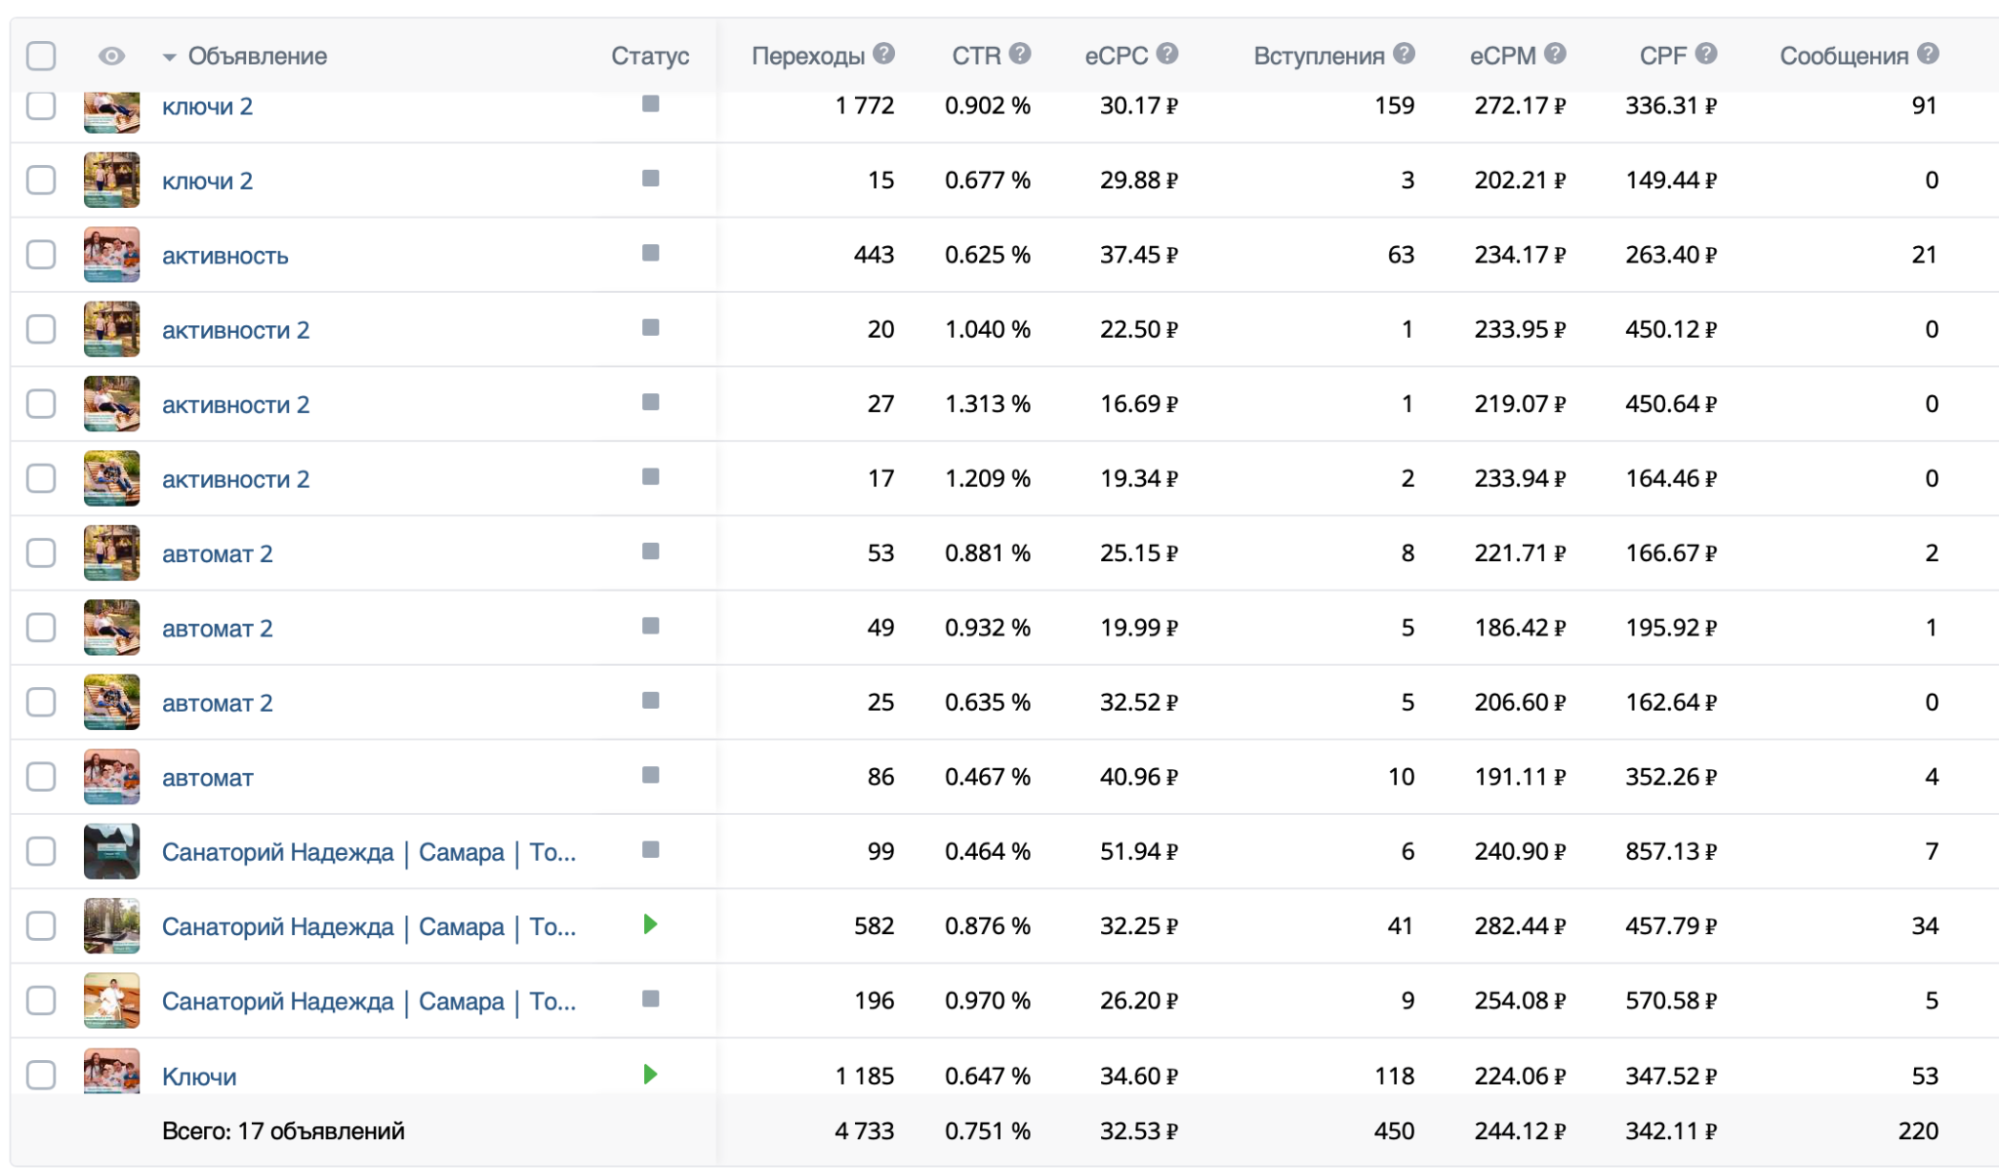The image size is (1999, 1172).
Task: Click stopped status icon of активность ad
Action: 650,253
